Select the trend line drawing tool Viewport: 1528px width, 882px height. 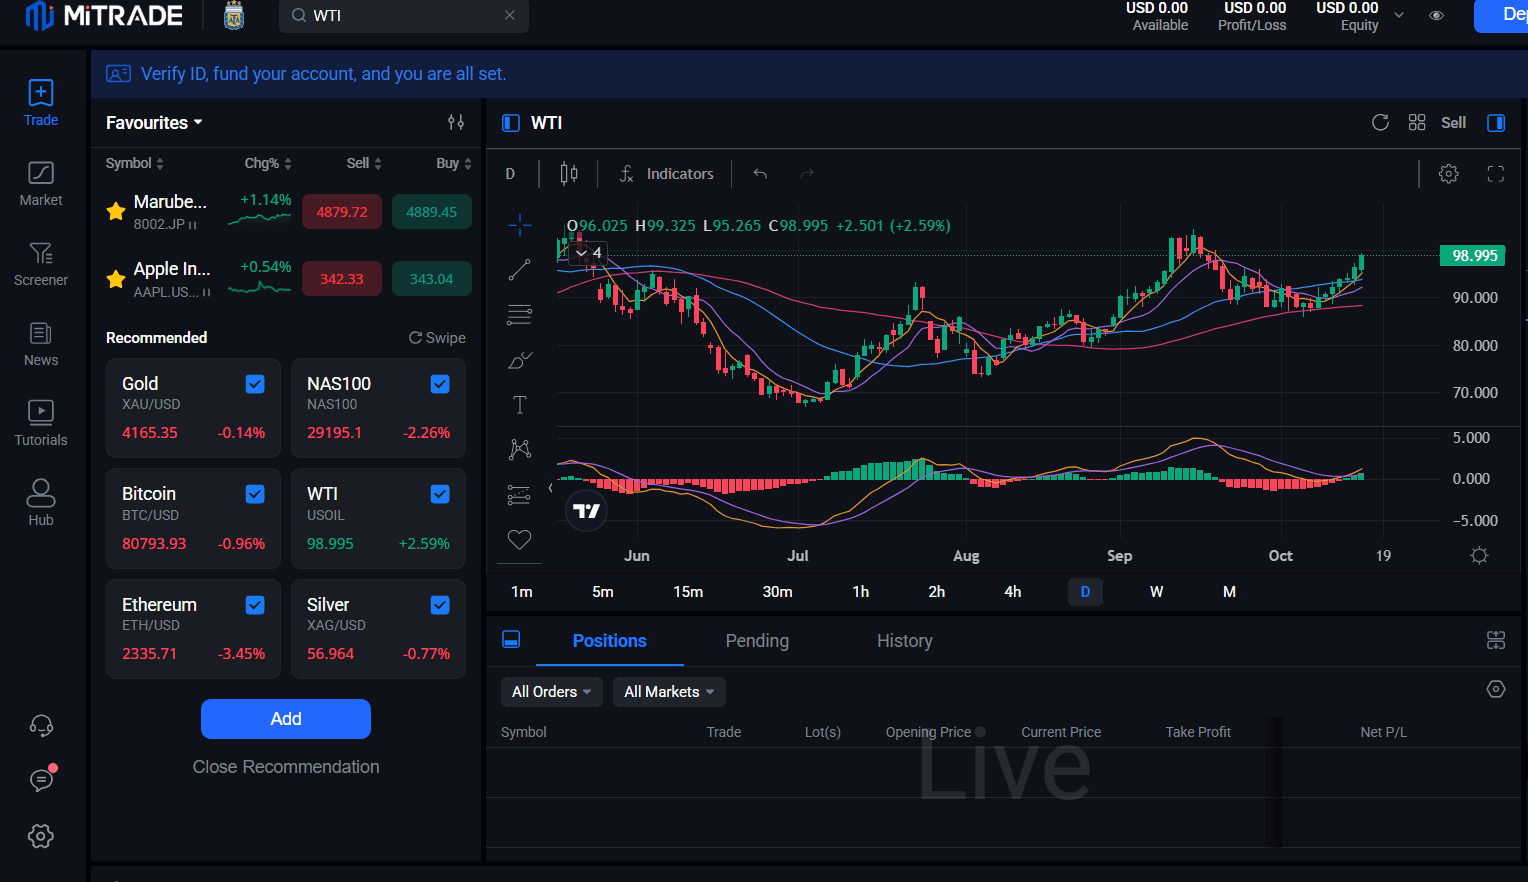pyautogui.click(x=520, y=270)
